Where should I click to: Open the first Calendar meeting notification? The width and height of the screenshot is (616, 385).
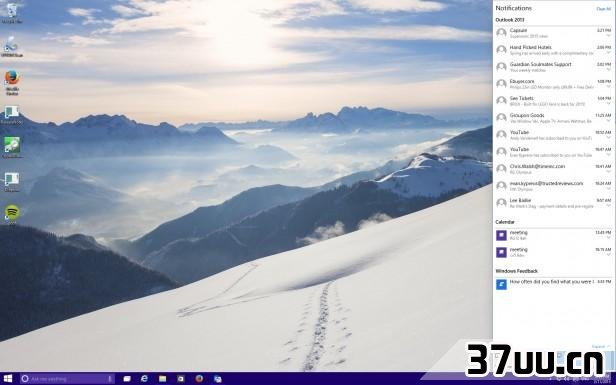pos(553,235)
